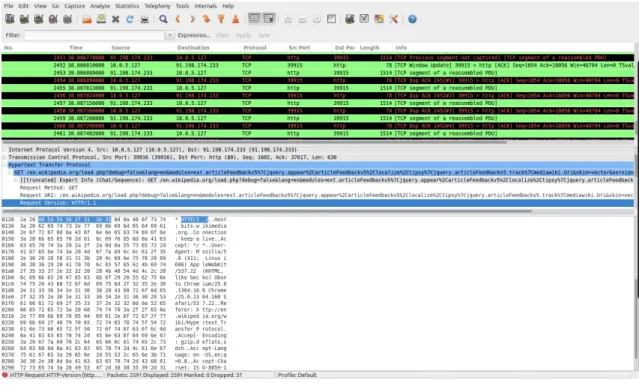Image resolution: width=639 pixels, height=386 pixels.
Task: Click the filter Save button
Action: (264, 35)
